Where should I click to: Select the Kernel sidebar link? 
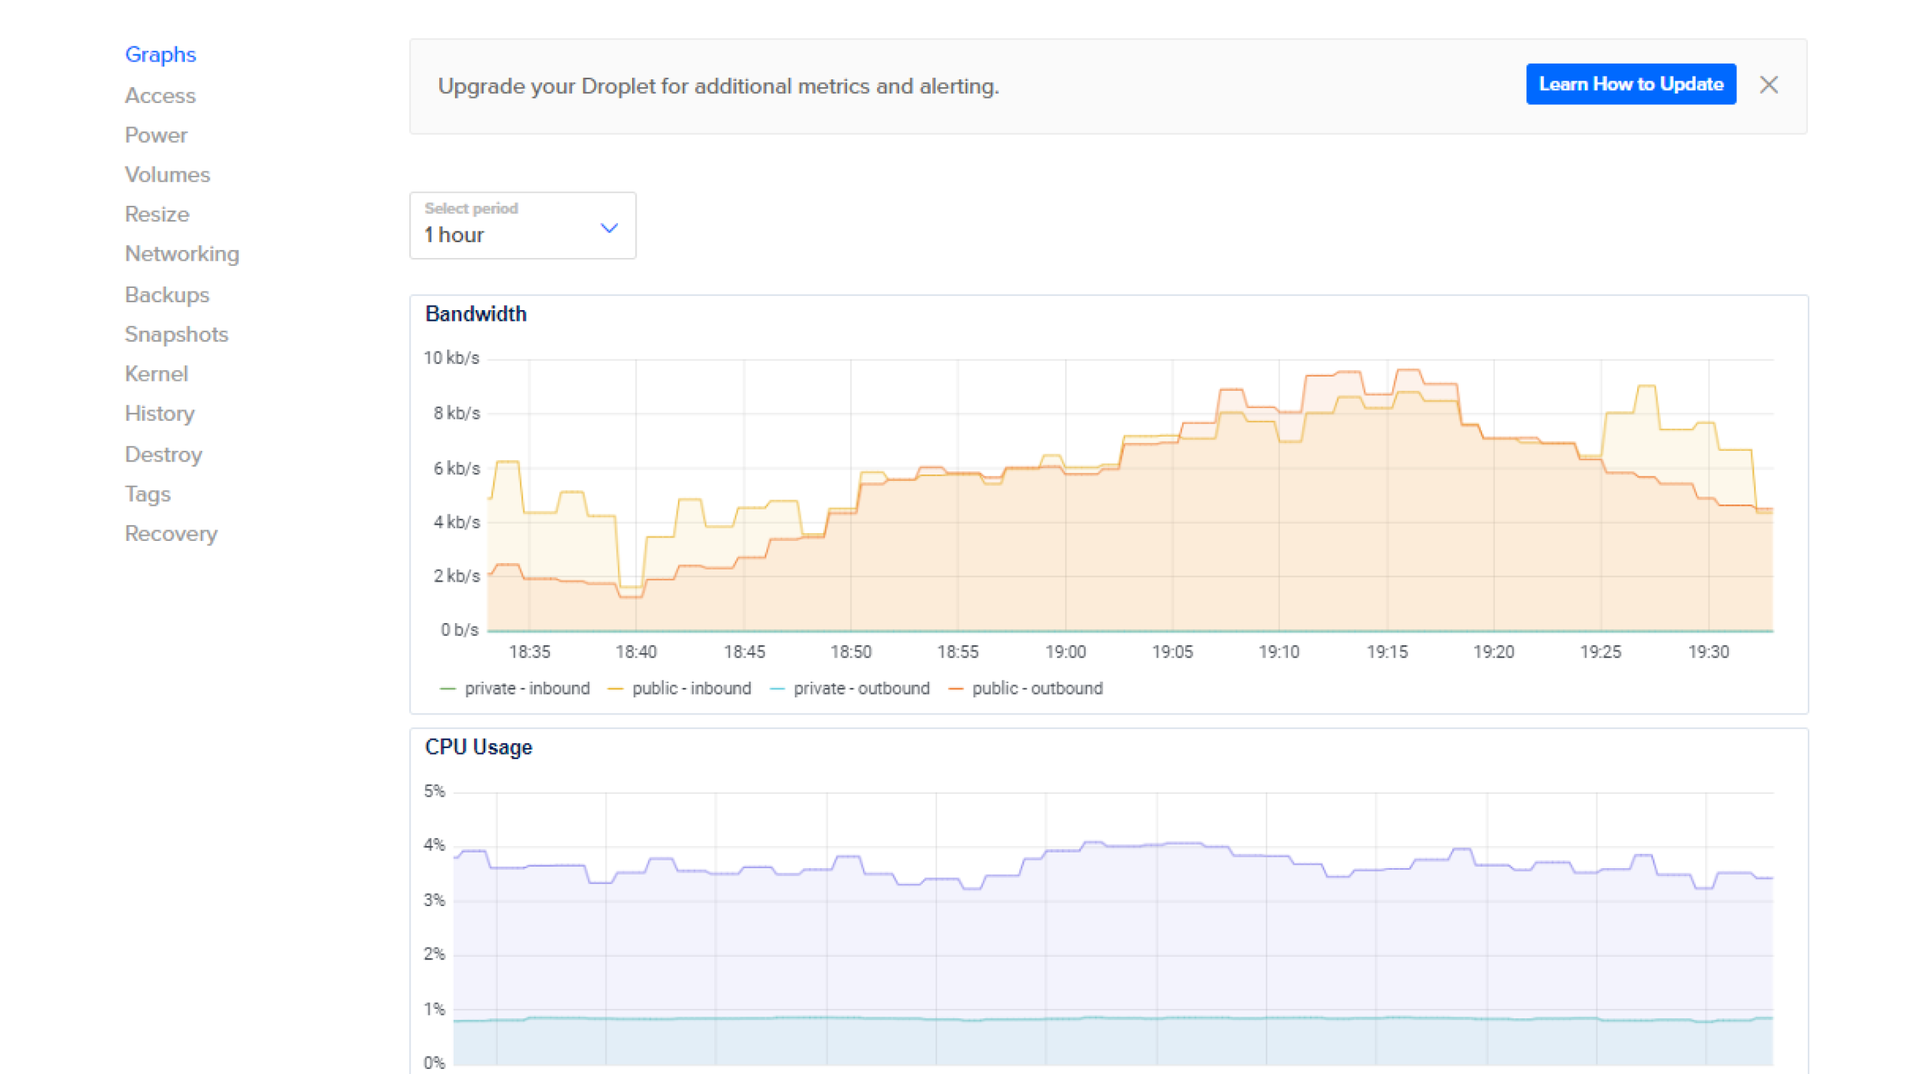click(x=156, y=374)
